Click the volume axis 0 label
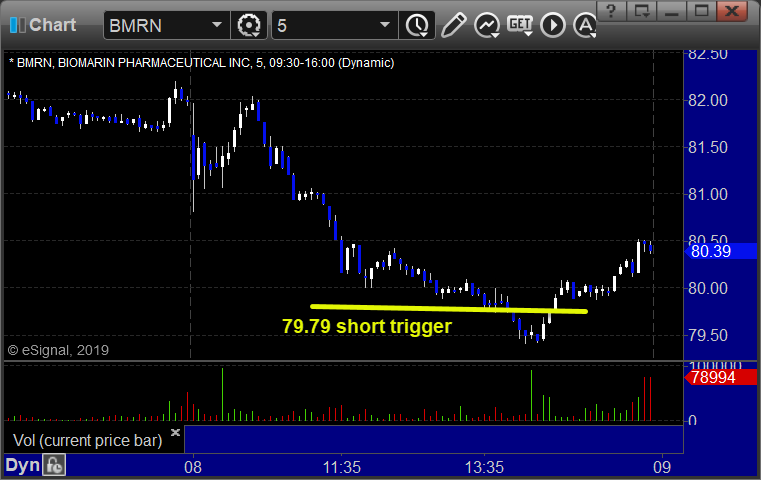Image resolution: width=761 pixels, height=480 pixels. coord(692,420)
